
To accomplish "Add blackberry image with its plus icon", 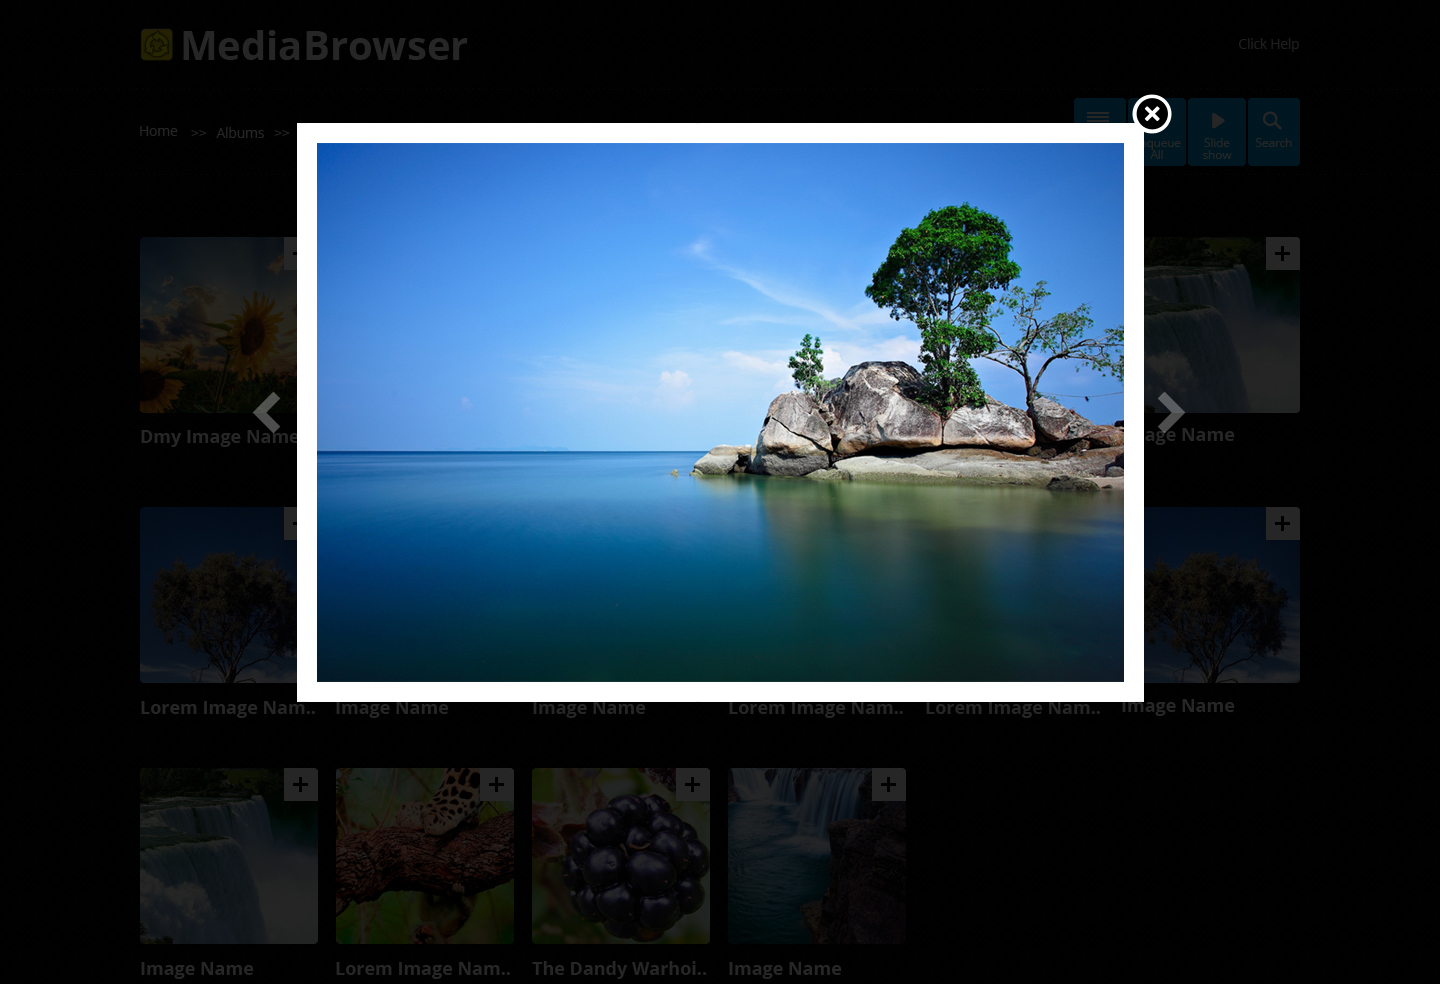I will click(x=693, y=785).
